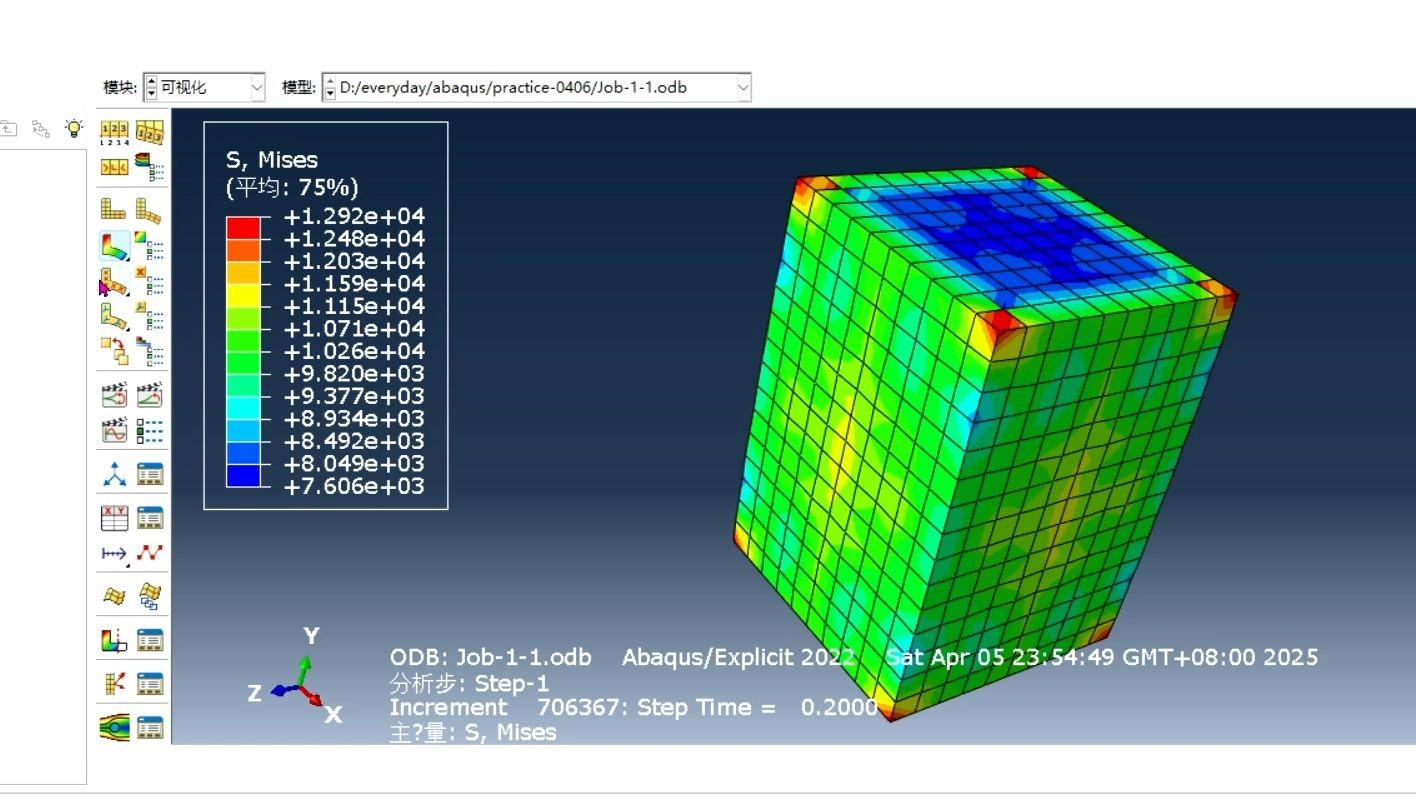1416x797 pixels.
Task: Start the Animate Time History tool
Action: coord(114,395)
